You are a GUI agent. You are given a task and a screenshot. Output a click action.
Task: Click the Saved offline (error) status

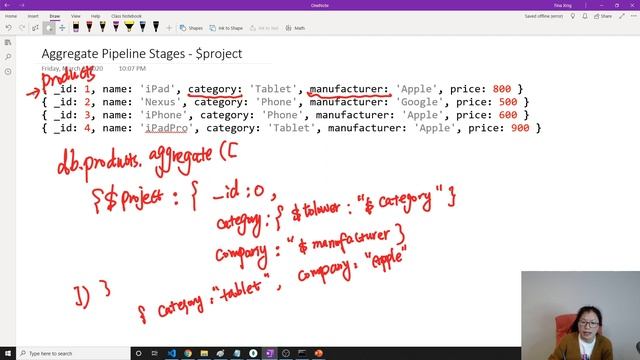point(544,16)
